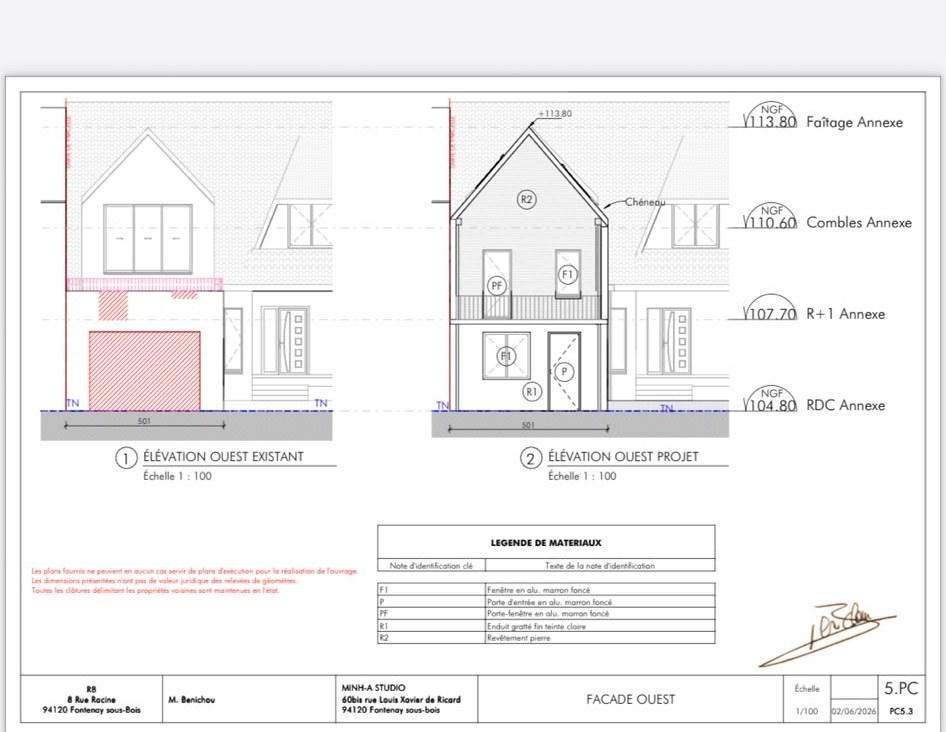Screen dimensions: 946x732
Task: Select the red note starting "Les plans fournis"
Action: point(195,571)
